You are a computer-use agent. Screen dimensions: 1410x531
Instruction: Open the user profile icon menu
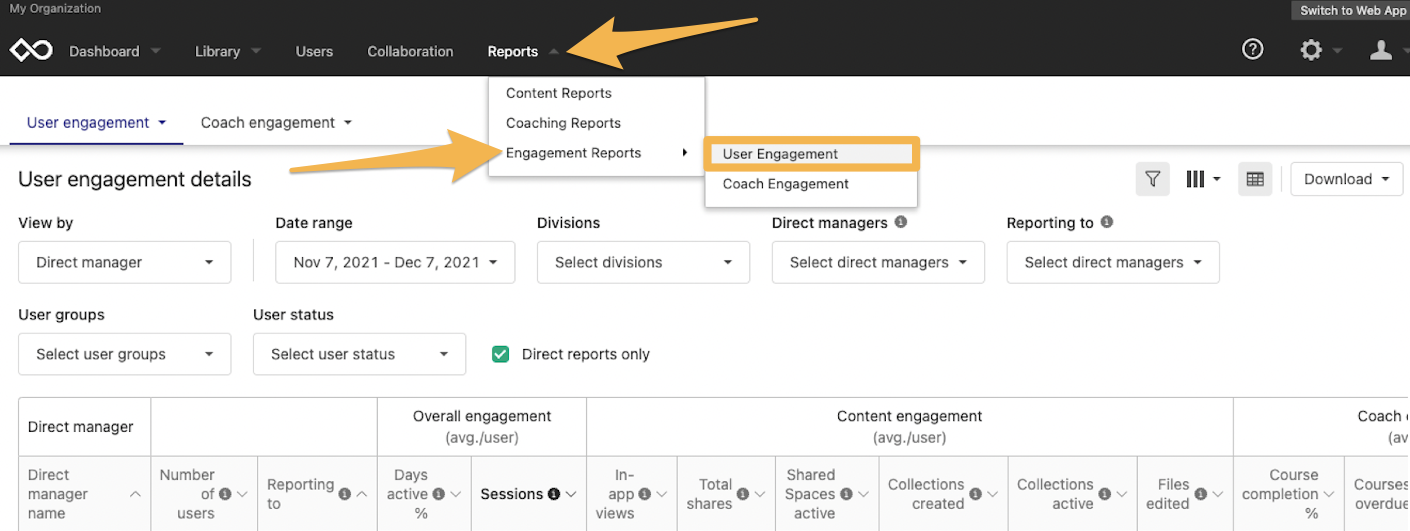click(1381, 50)
